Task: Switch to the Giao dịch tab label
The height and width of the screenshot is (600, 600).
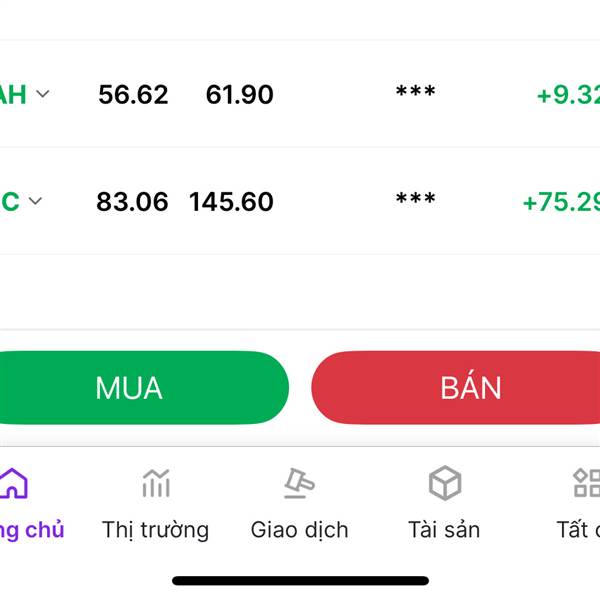Action: (299, 530)
